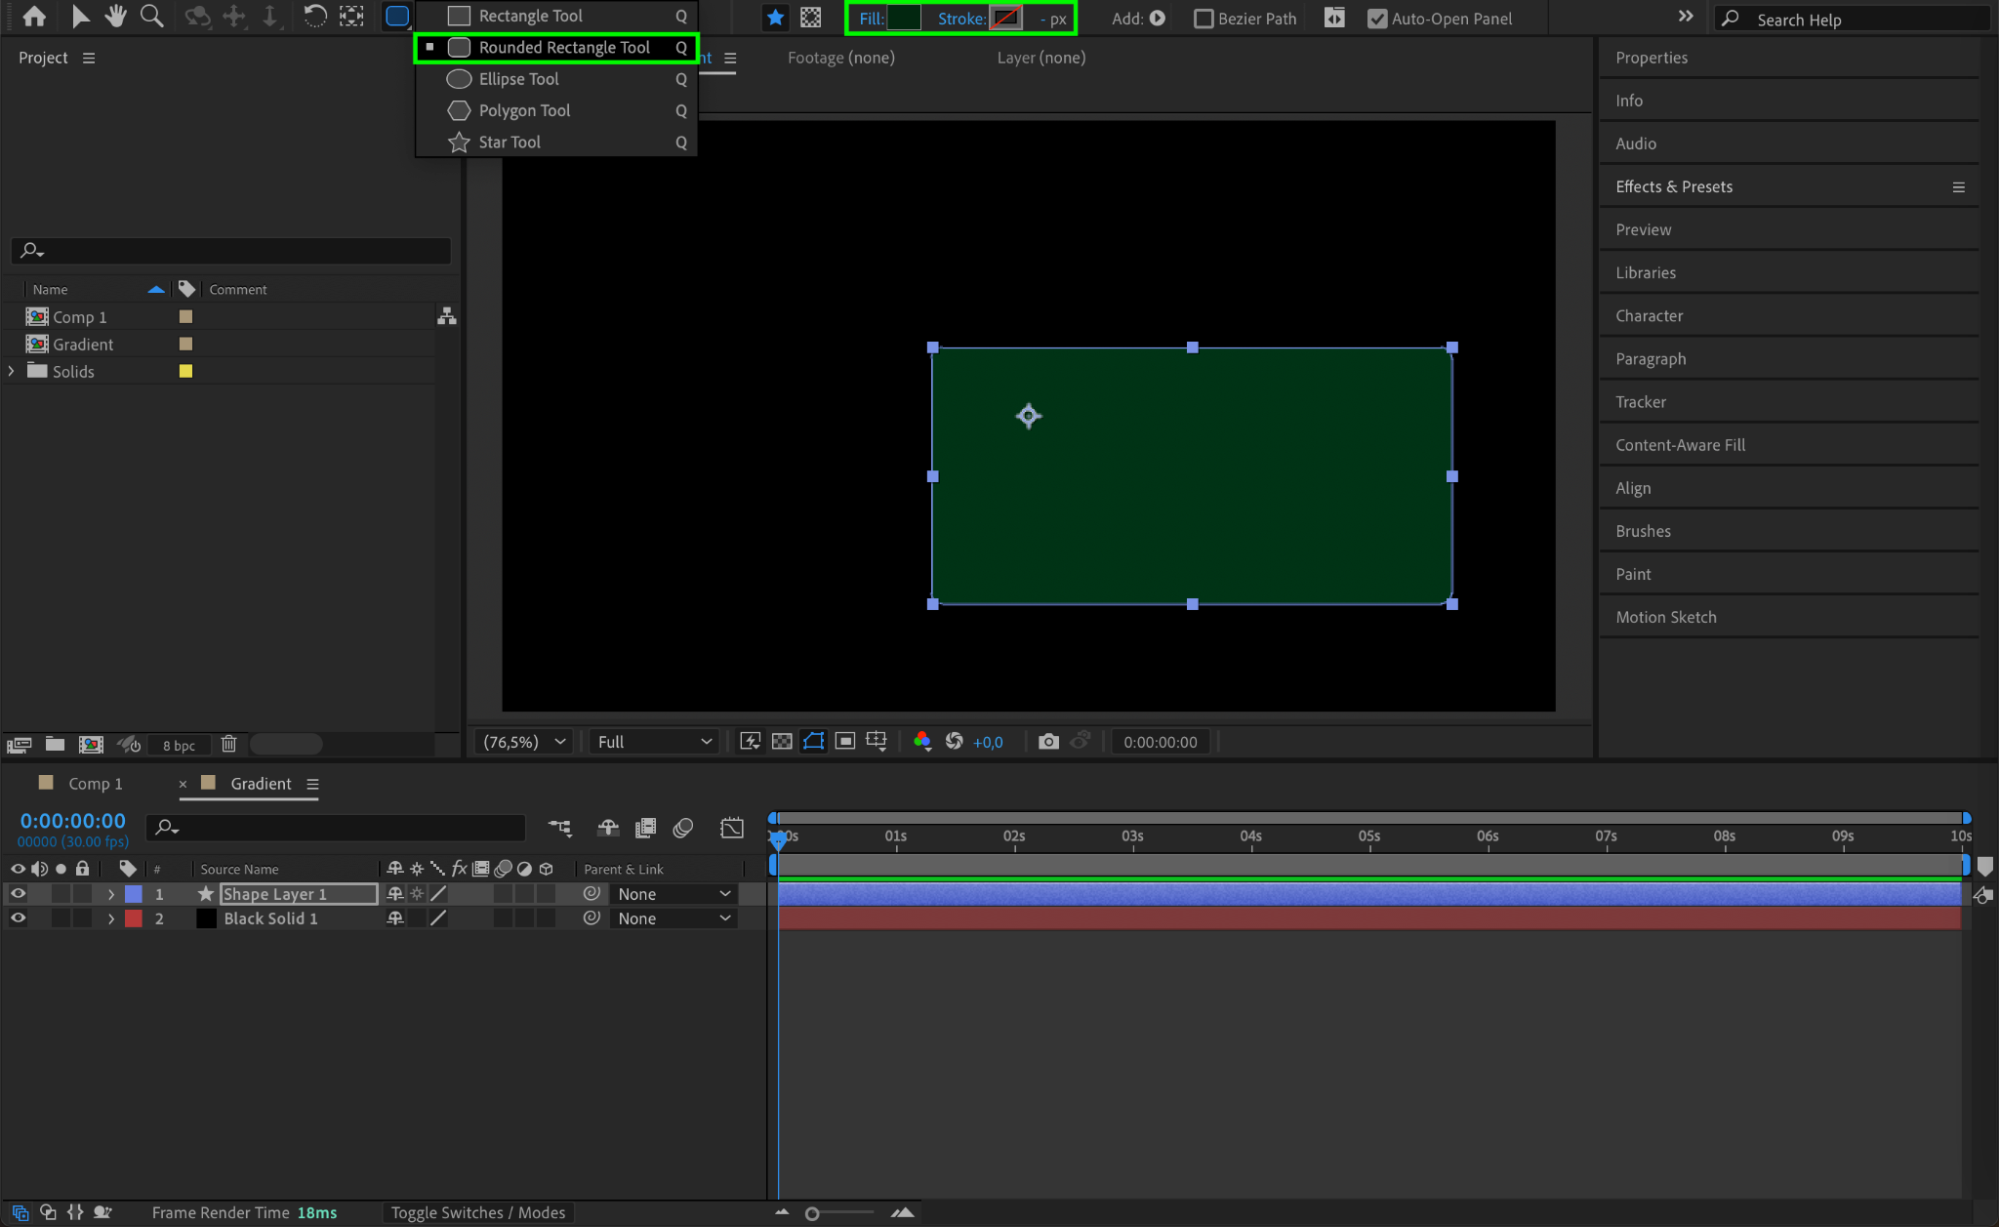Viewport: 1999px width, 1227px height.
Task: Choose Ellipse Tool from the menu
Action: click(x=518, y=79)
